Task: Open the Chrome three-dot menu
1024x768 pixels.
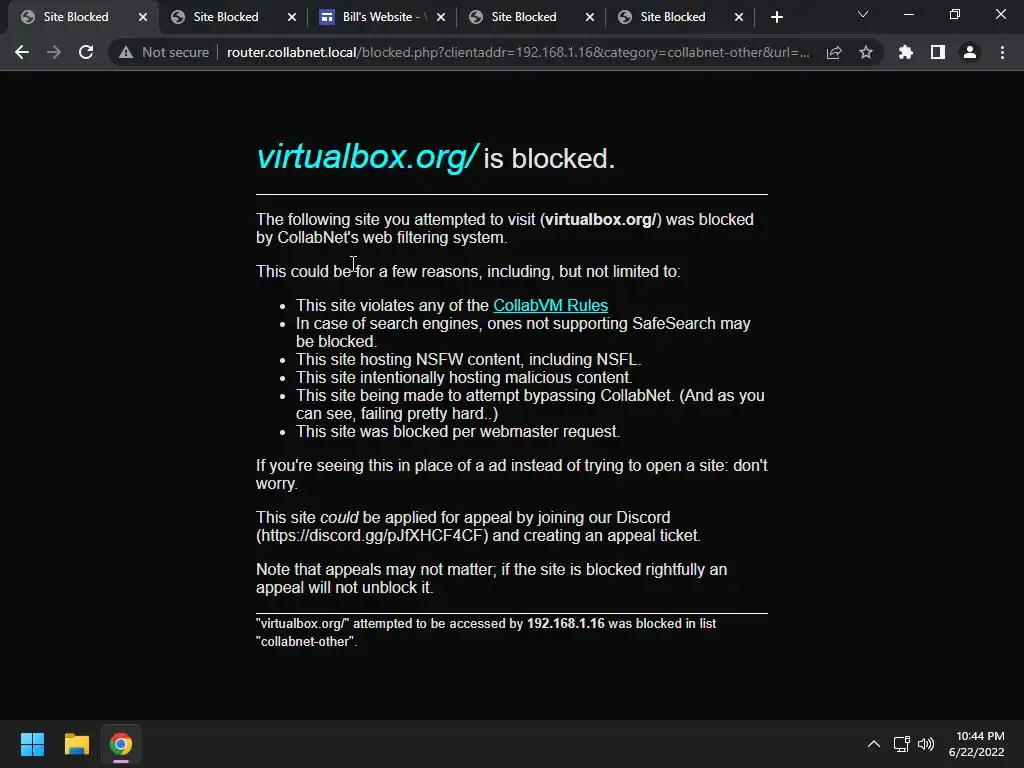Action: pyautogui.click(x=1002, y=52)
